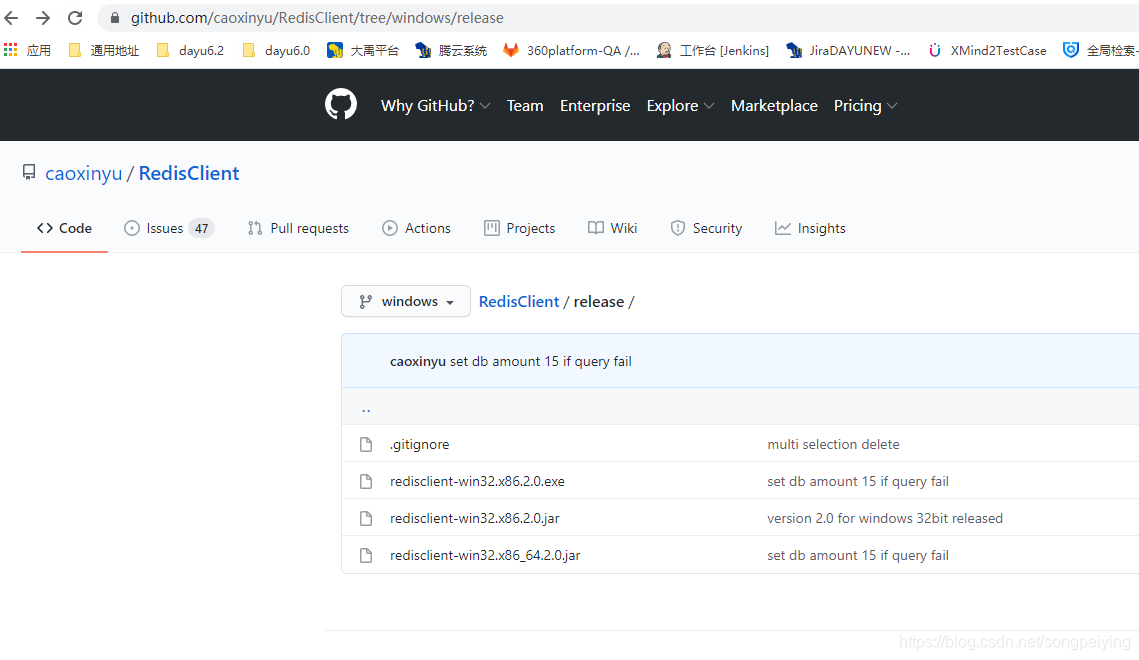
Task: Open redisclient-win32.x86.2.0.jar file
Action: point(474,518)
